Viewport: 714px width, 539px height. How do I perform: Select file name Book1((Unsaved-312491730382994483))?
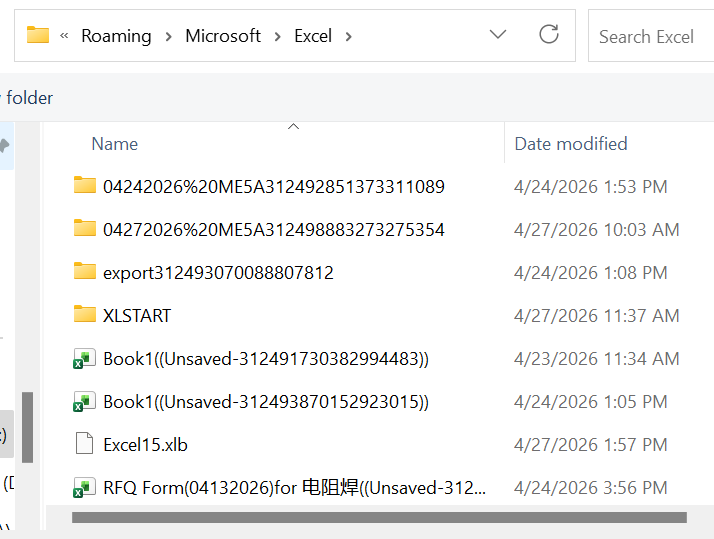(266, 359)
